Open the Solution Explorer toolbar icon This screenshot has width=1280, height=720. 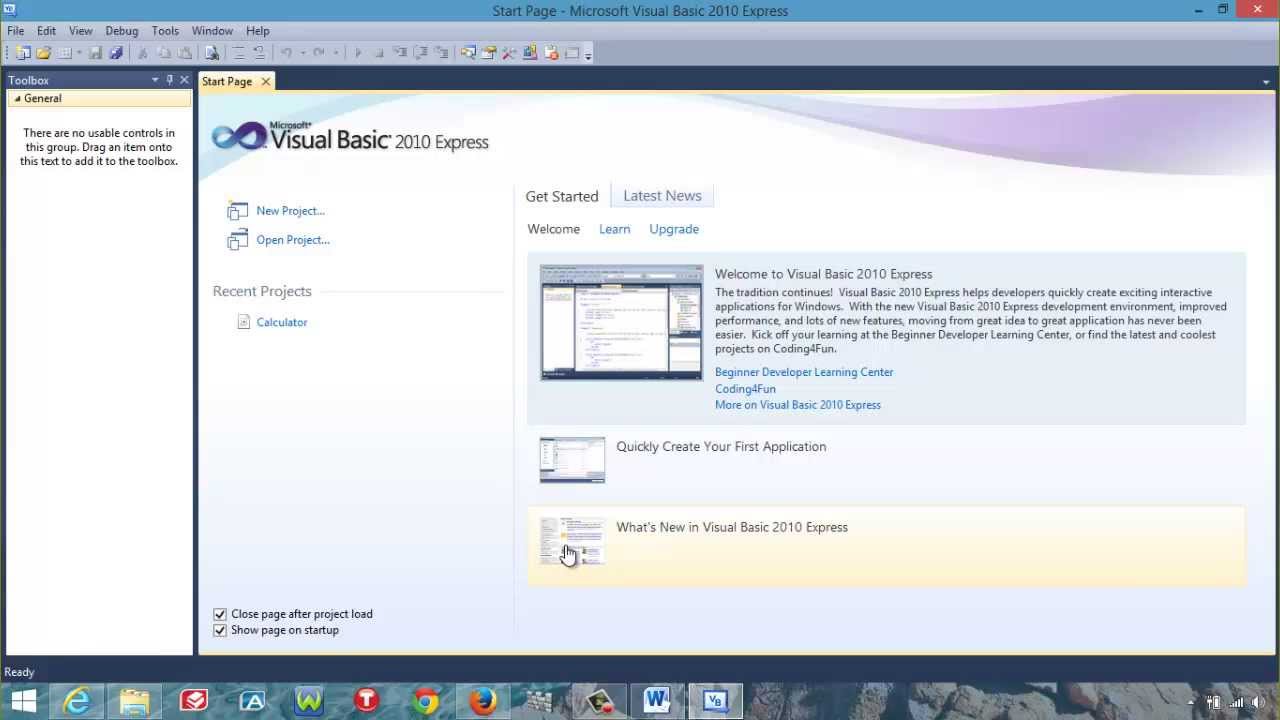[x=467, y=53]
